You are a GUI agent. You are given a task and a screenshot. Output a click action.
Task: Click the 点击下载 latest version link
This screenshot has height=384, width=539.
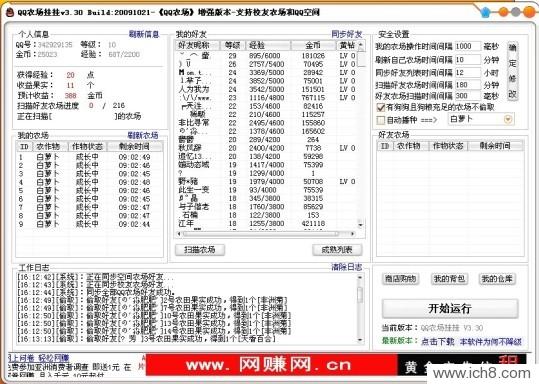point(437,341)
